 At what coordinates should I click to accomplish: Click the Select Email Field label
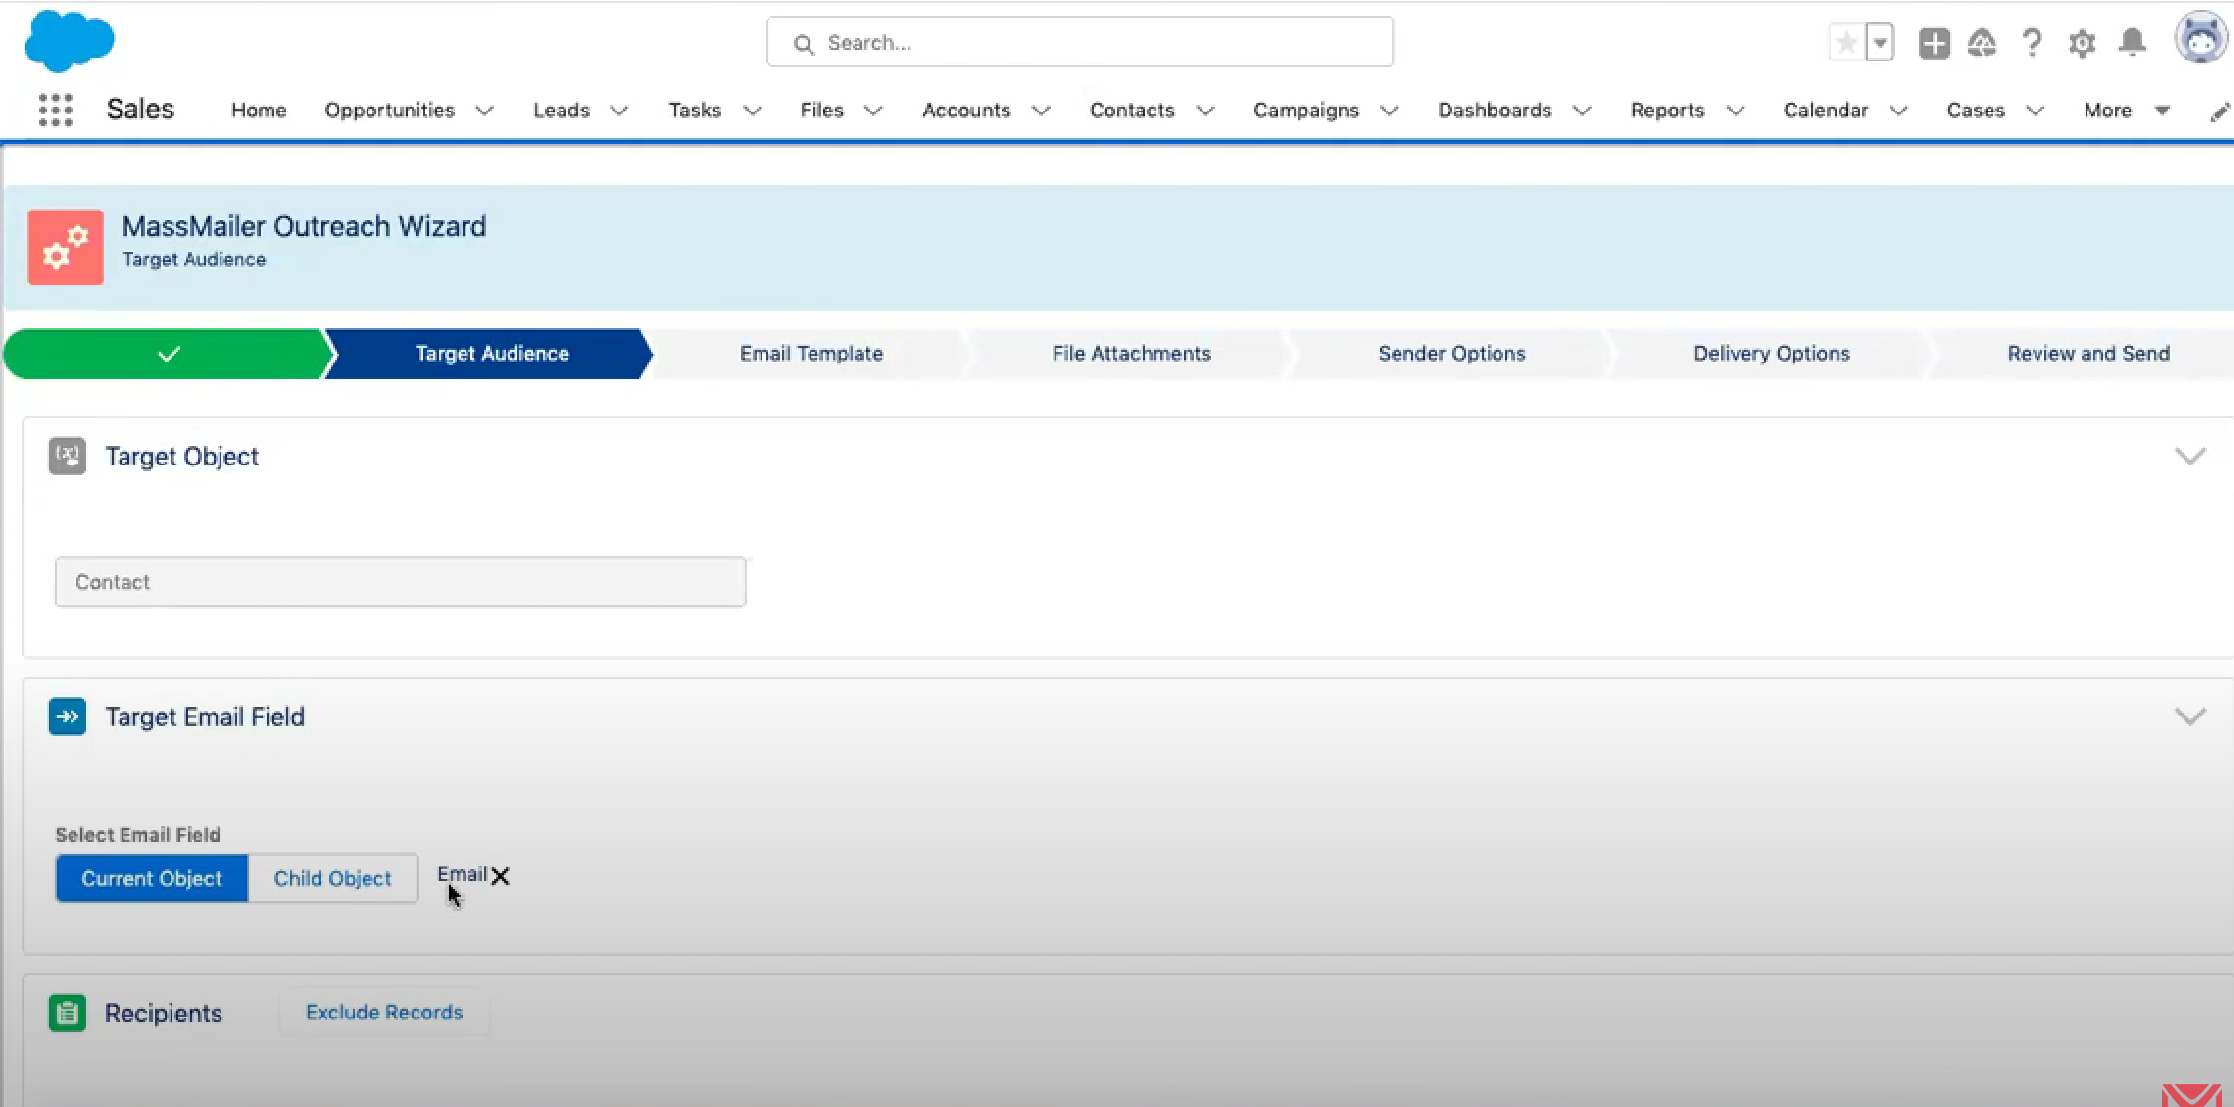(138, 835)
